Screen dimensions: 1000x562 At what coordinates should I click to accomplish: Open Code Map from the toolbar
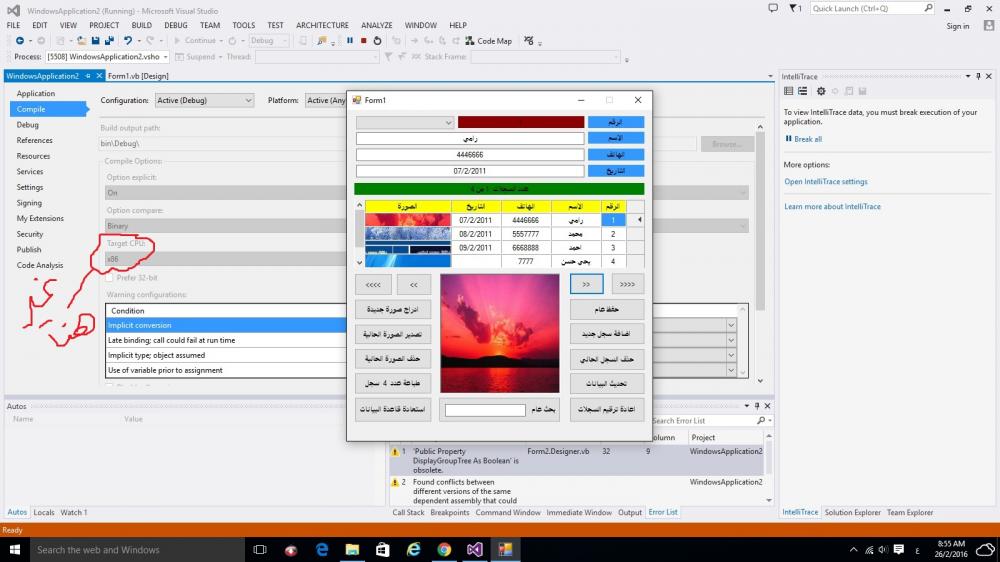[488, 41]
